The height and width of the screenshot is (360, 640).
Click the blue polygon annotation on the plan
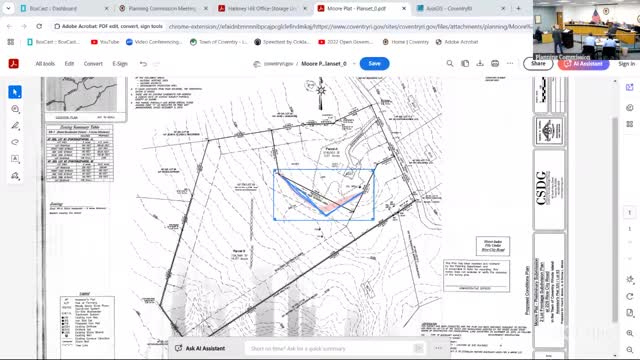[x=323, y=194]
